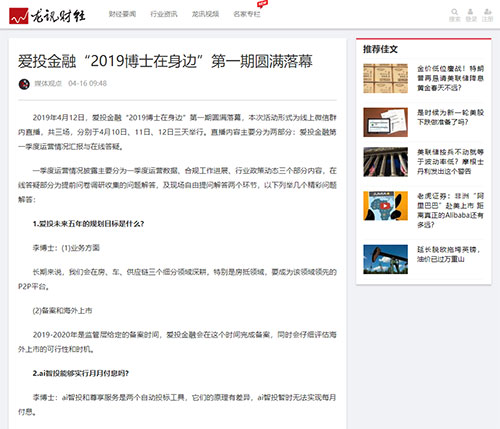Open the 延长脱欧拖垮英镑 article
The width and height of the screenshot is (500, 429).
point(449,254)
